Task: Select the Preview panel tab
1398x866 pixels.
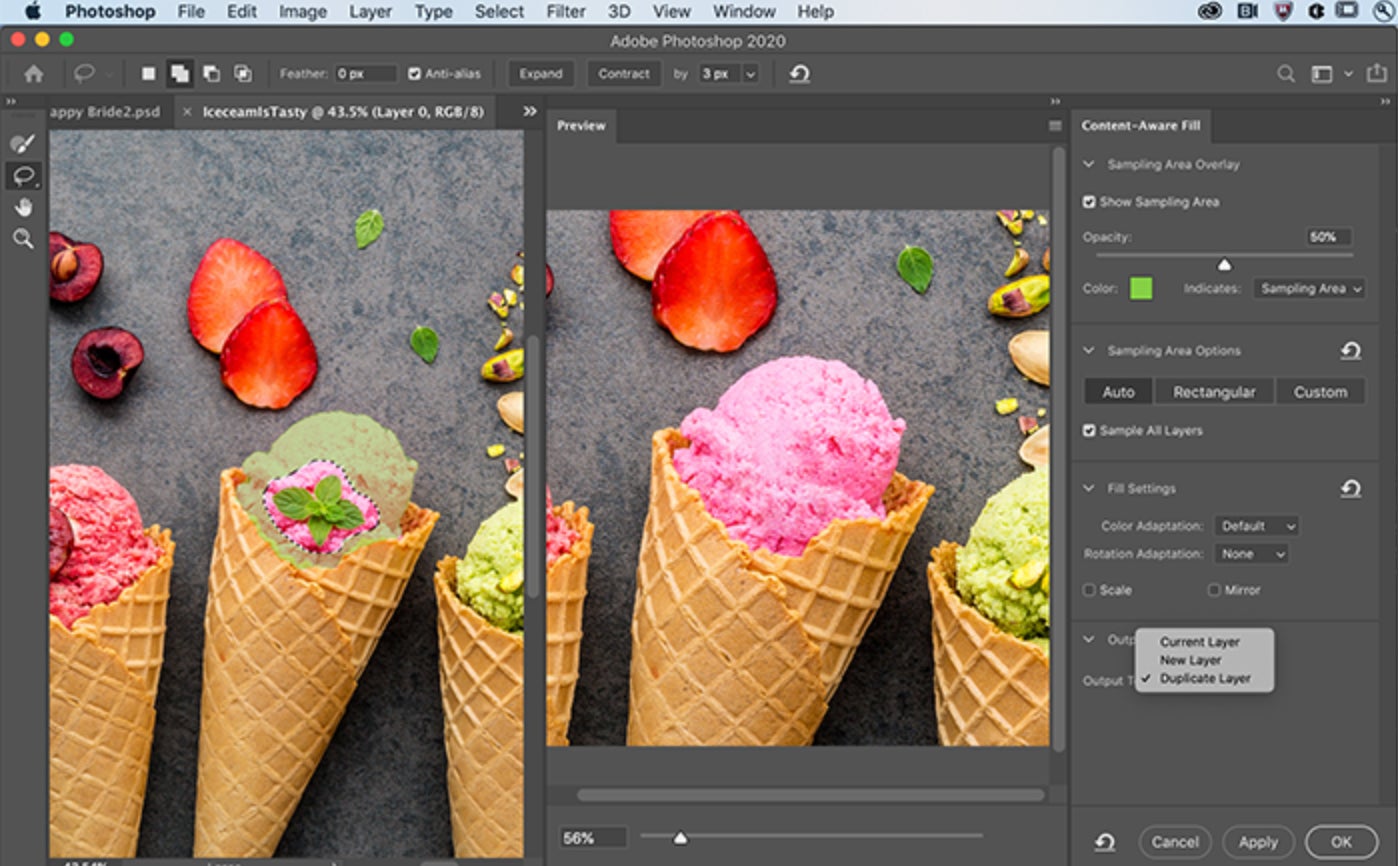Action: (581, 126)
